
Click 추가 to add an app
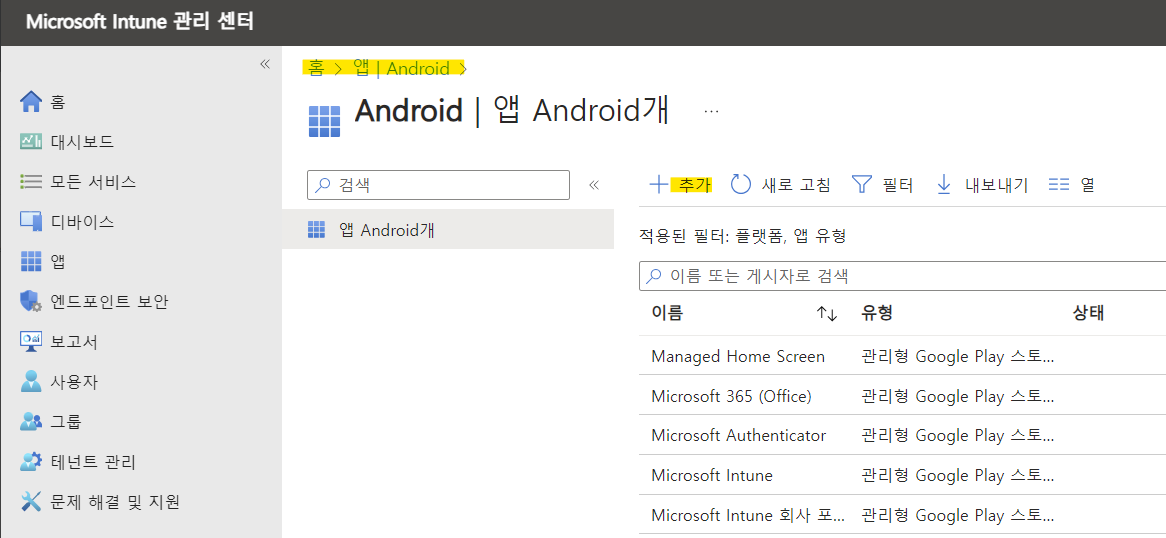coord(680,185)
